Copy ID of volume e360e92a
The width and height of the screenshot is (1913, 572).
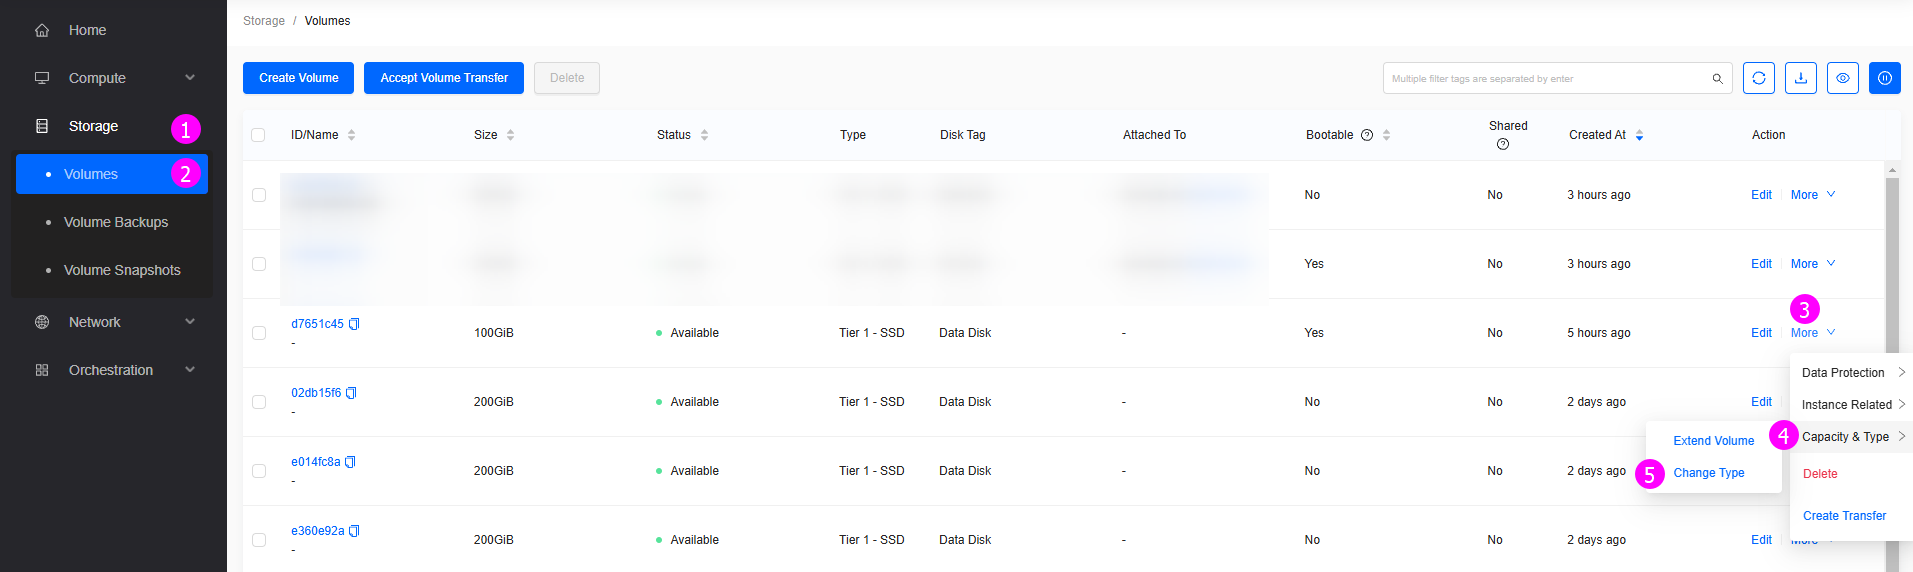point(354,531)
